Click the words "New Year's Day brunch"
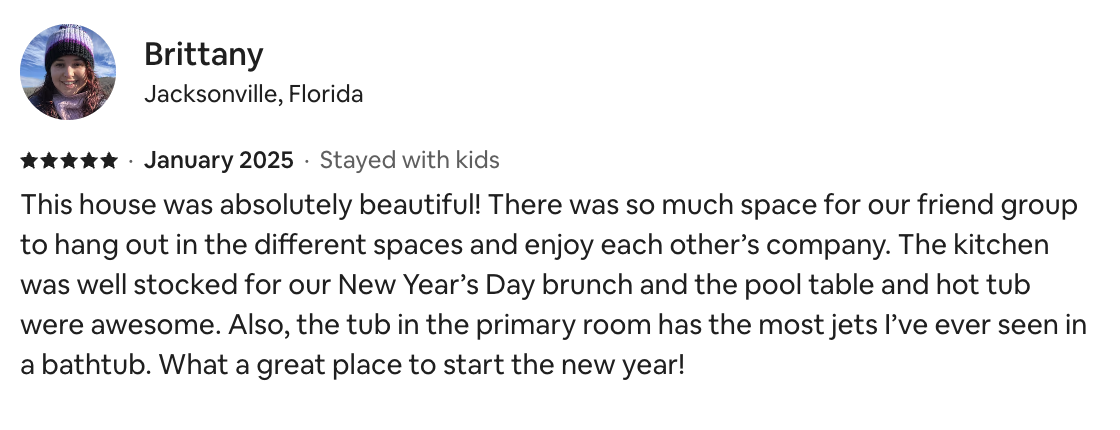1120x430 pixels. 486,285
